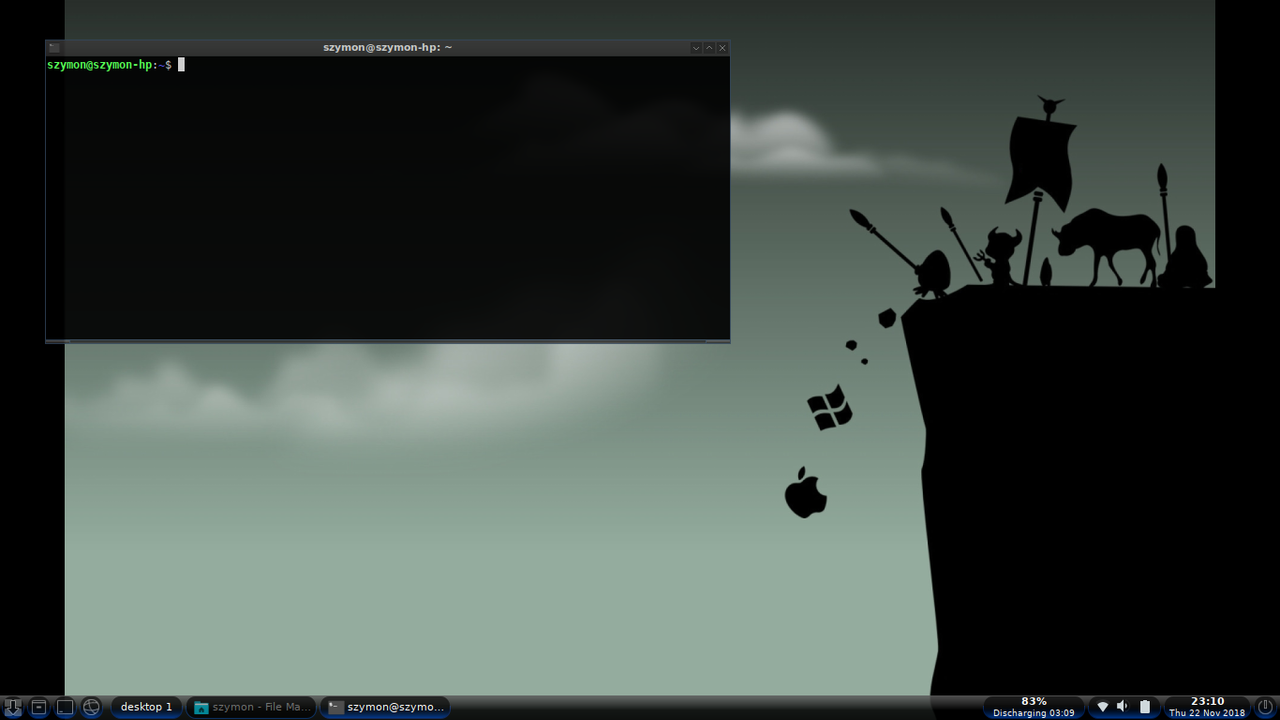1280x720 pixels.
Task: Click the szymon@szymon-hp prompt text
Action: pos(101,65)
